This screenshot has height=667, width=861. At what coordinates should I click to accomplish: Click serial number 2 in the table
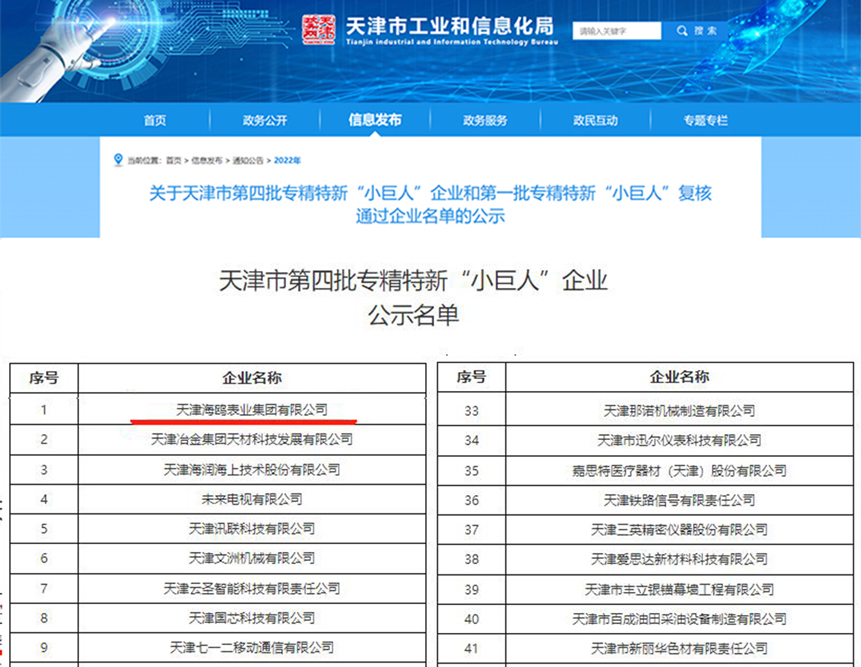coord(44,439)
